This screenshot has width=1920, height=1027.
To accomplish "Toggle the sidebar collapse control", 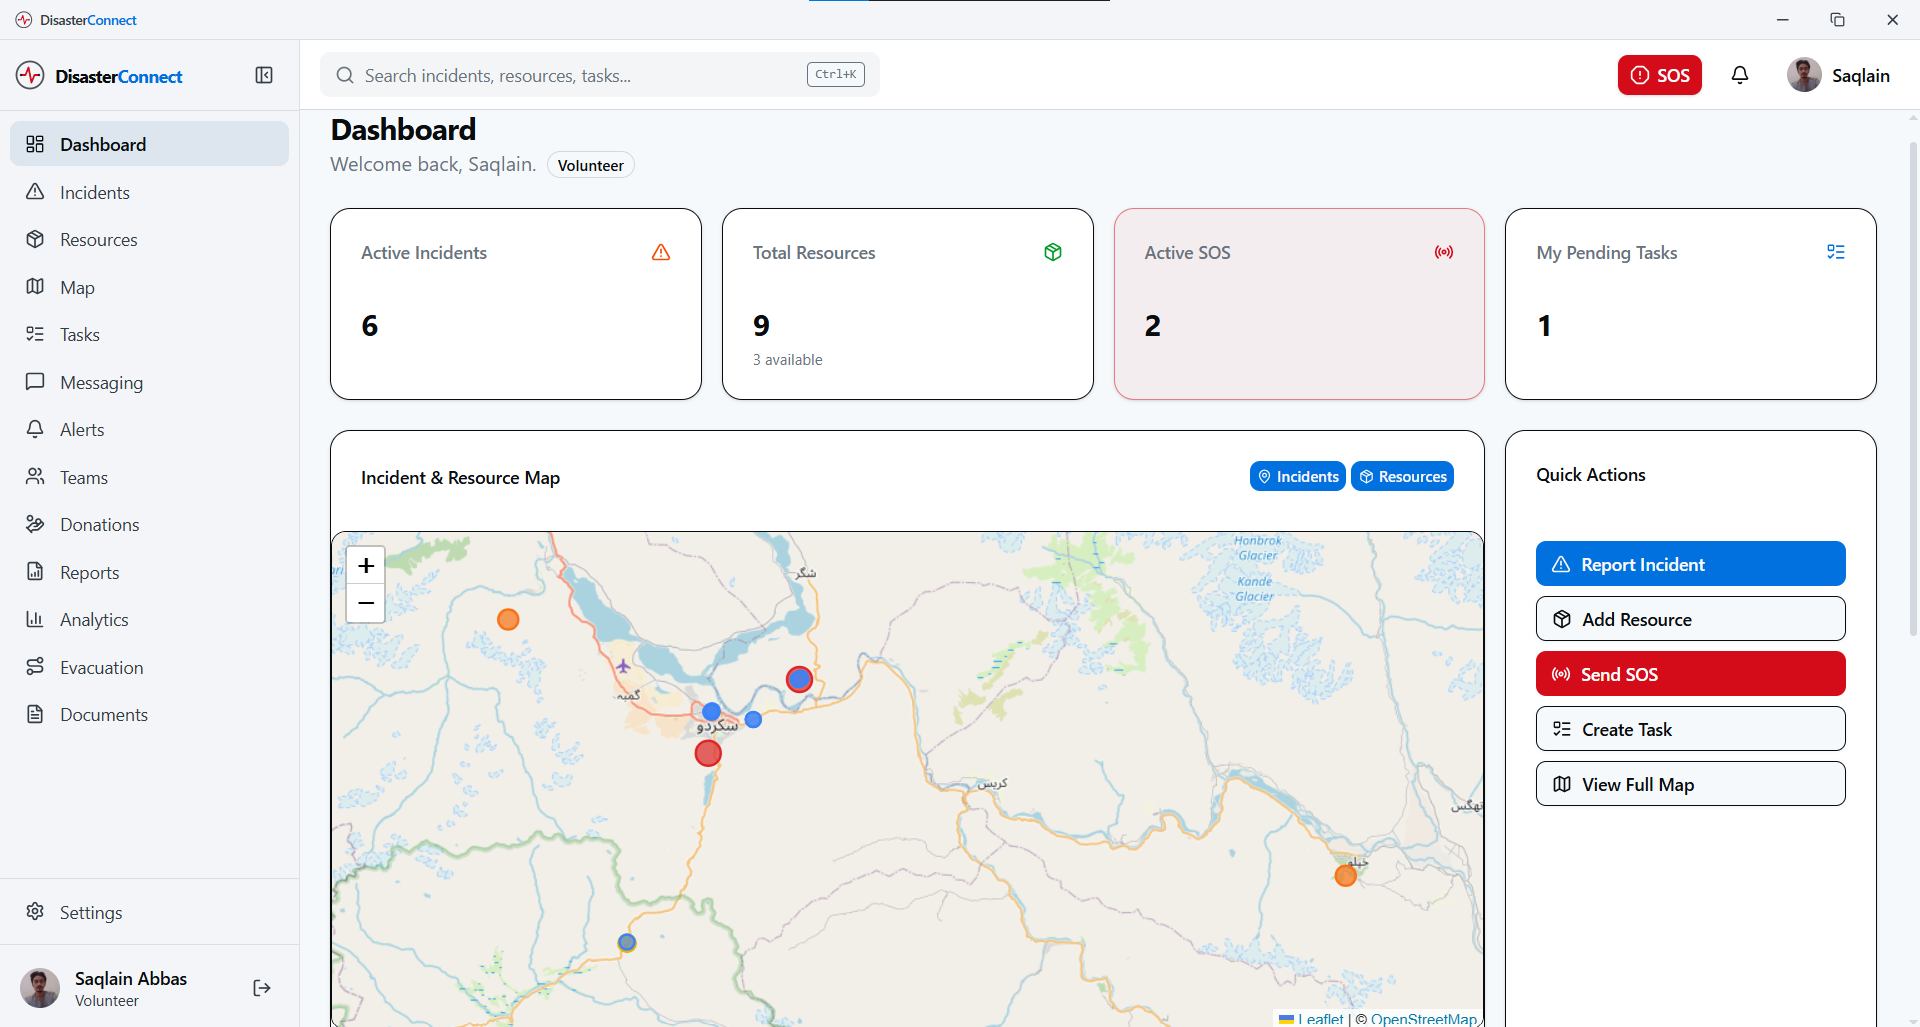I will 263,75.
